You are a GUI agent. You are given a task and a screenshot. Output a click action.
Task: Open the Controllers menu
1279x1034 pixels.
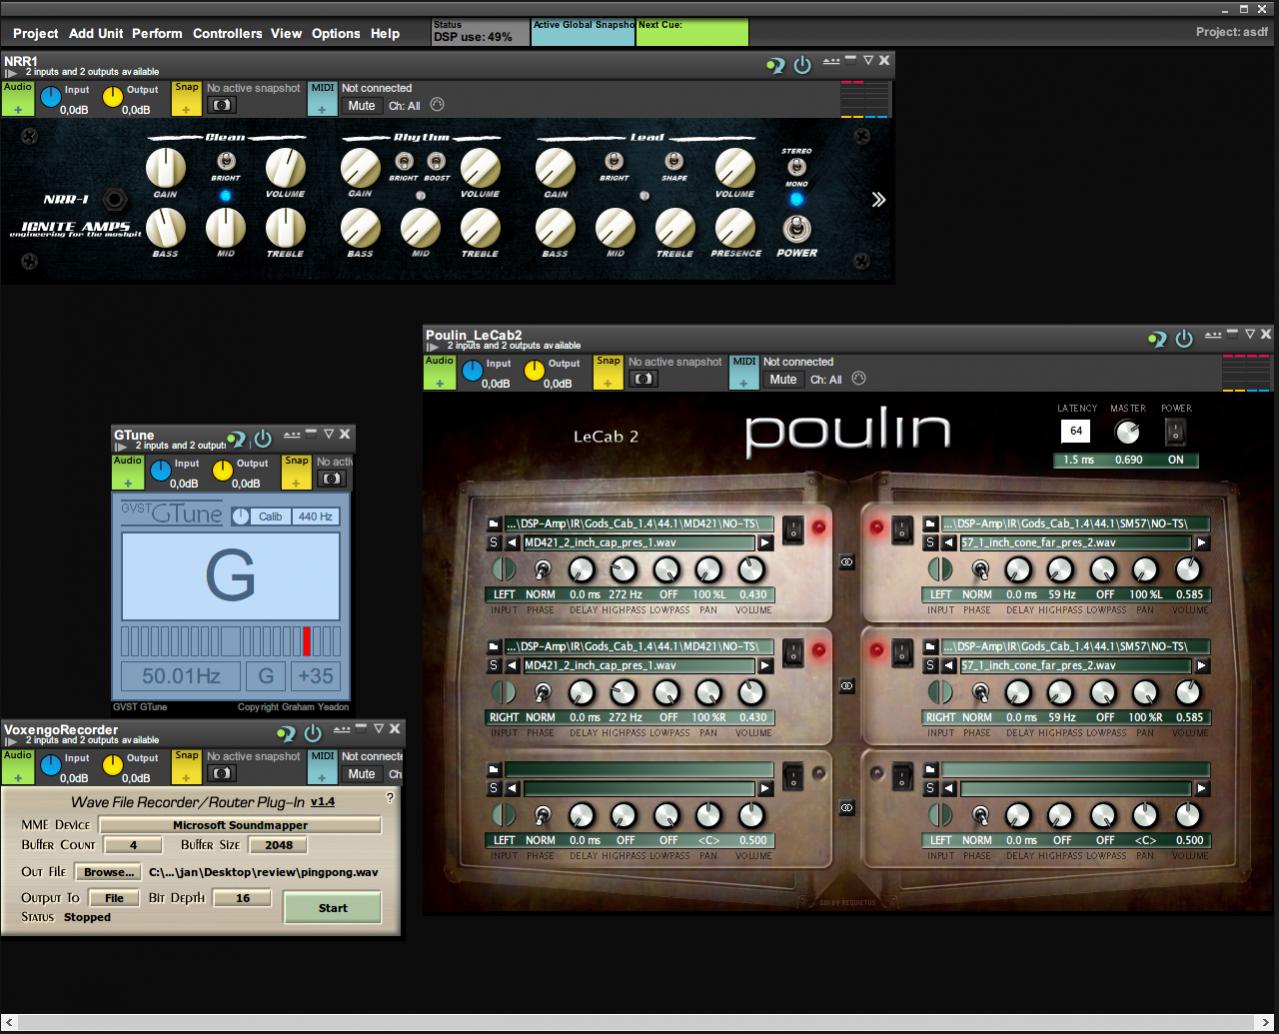pyautogui.click(x=227, y=33)
